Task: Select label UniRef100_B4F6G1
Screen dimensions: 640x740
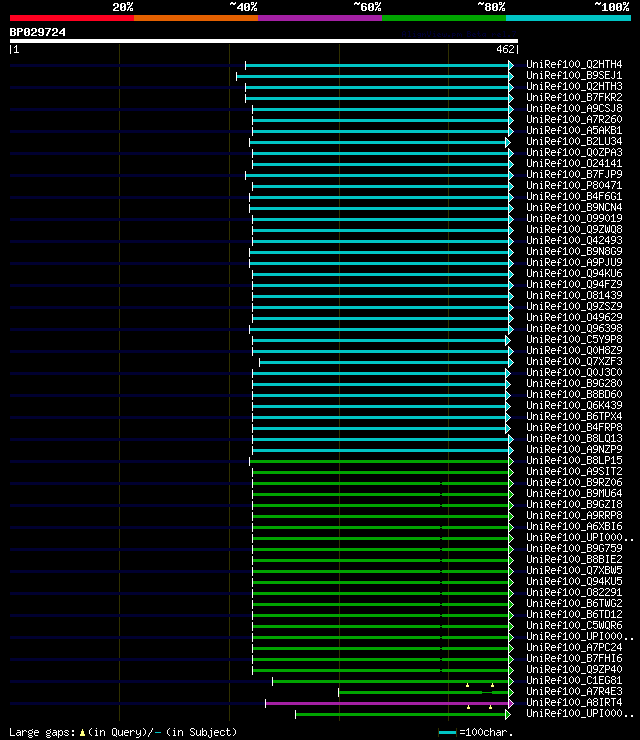Action: [574, 196]
